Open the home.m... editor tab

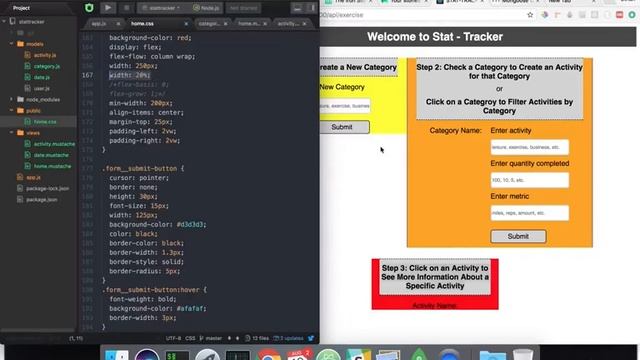pos(249,24)
